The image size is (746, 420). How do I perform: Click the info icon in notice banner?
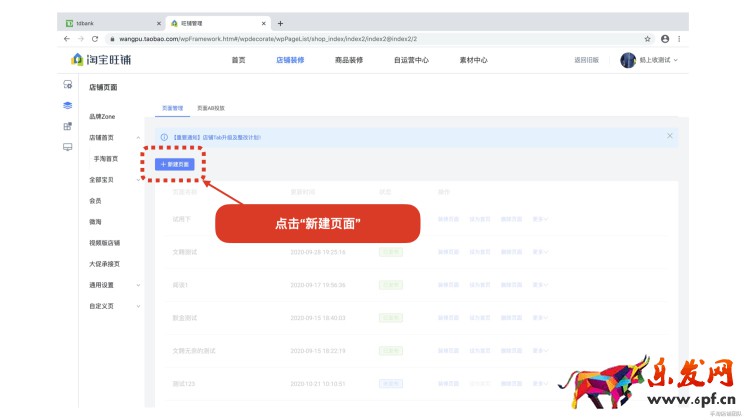pos(164,136)
